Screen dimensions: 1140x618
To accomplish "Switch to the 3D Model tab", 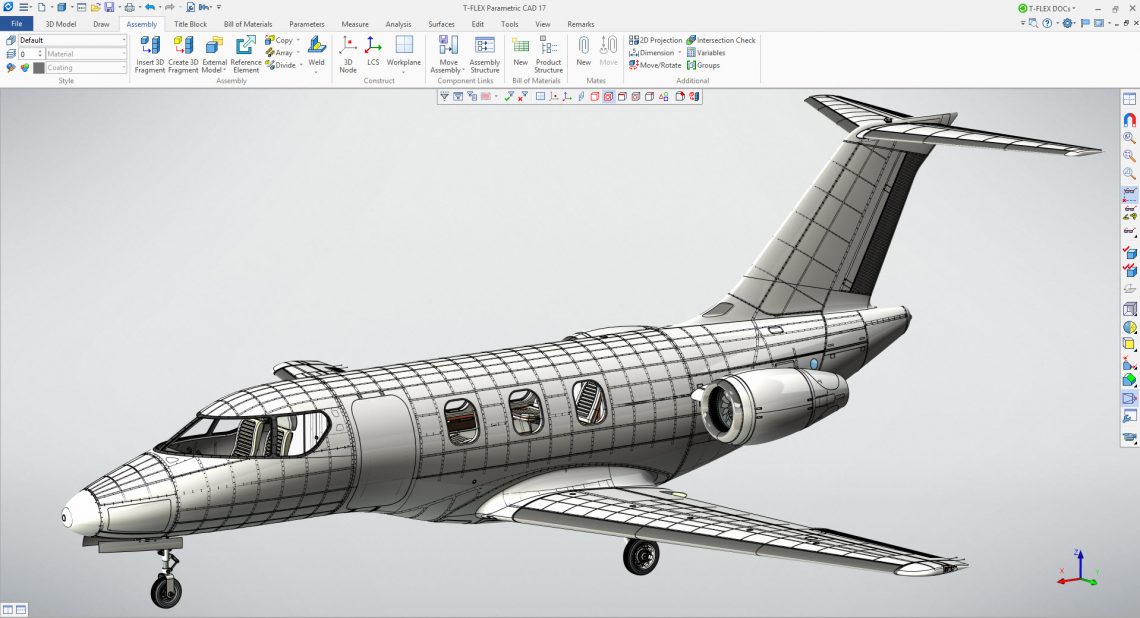I will pos(62,23).
